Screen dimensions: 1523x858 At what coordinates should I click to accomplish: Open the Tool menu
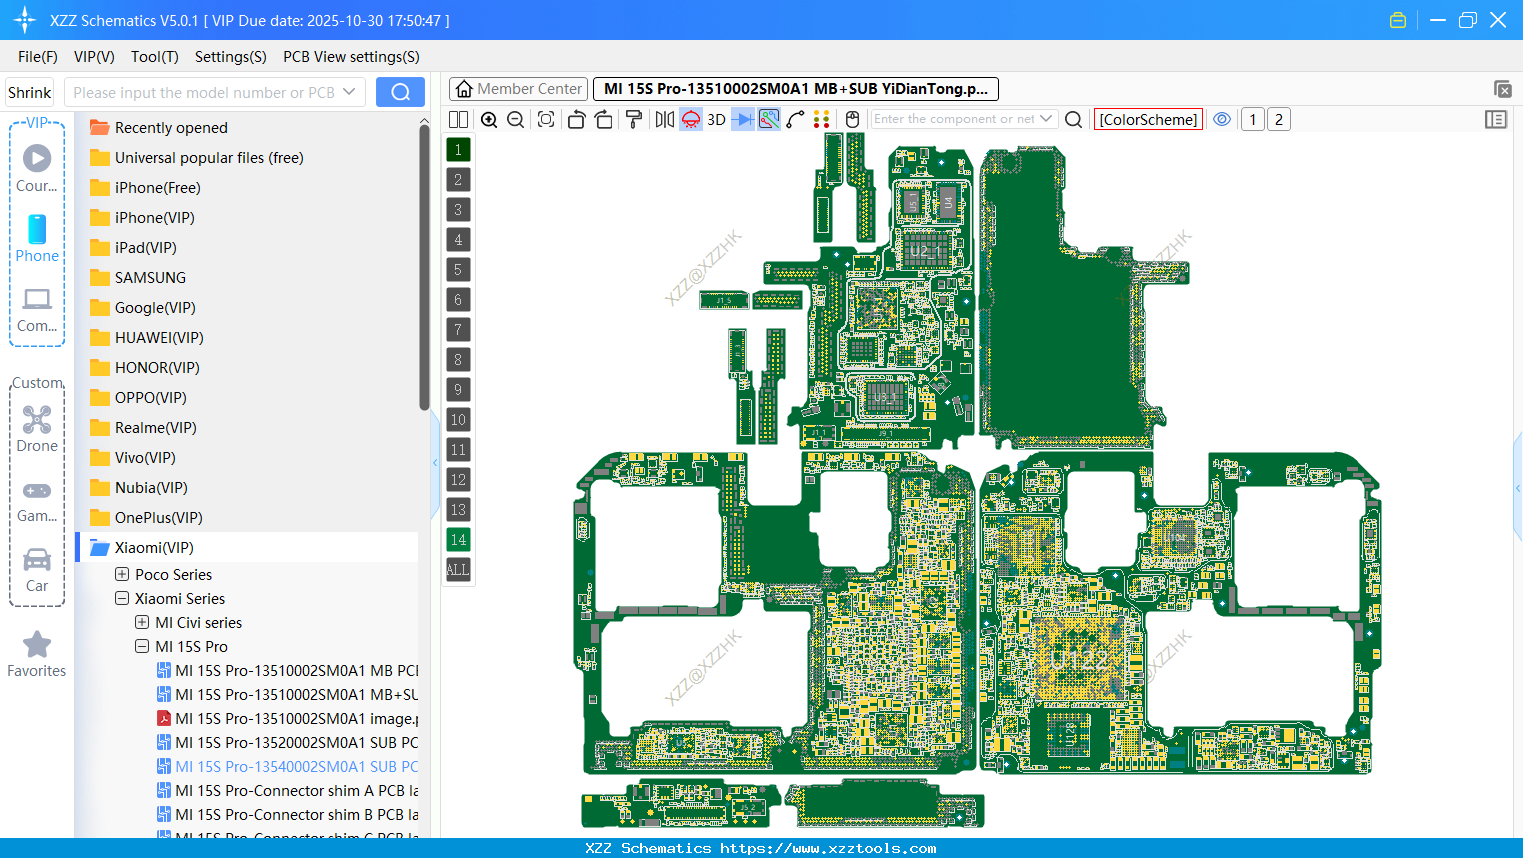(155, 57)
